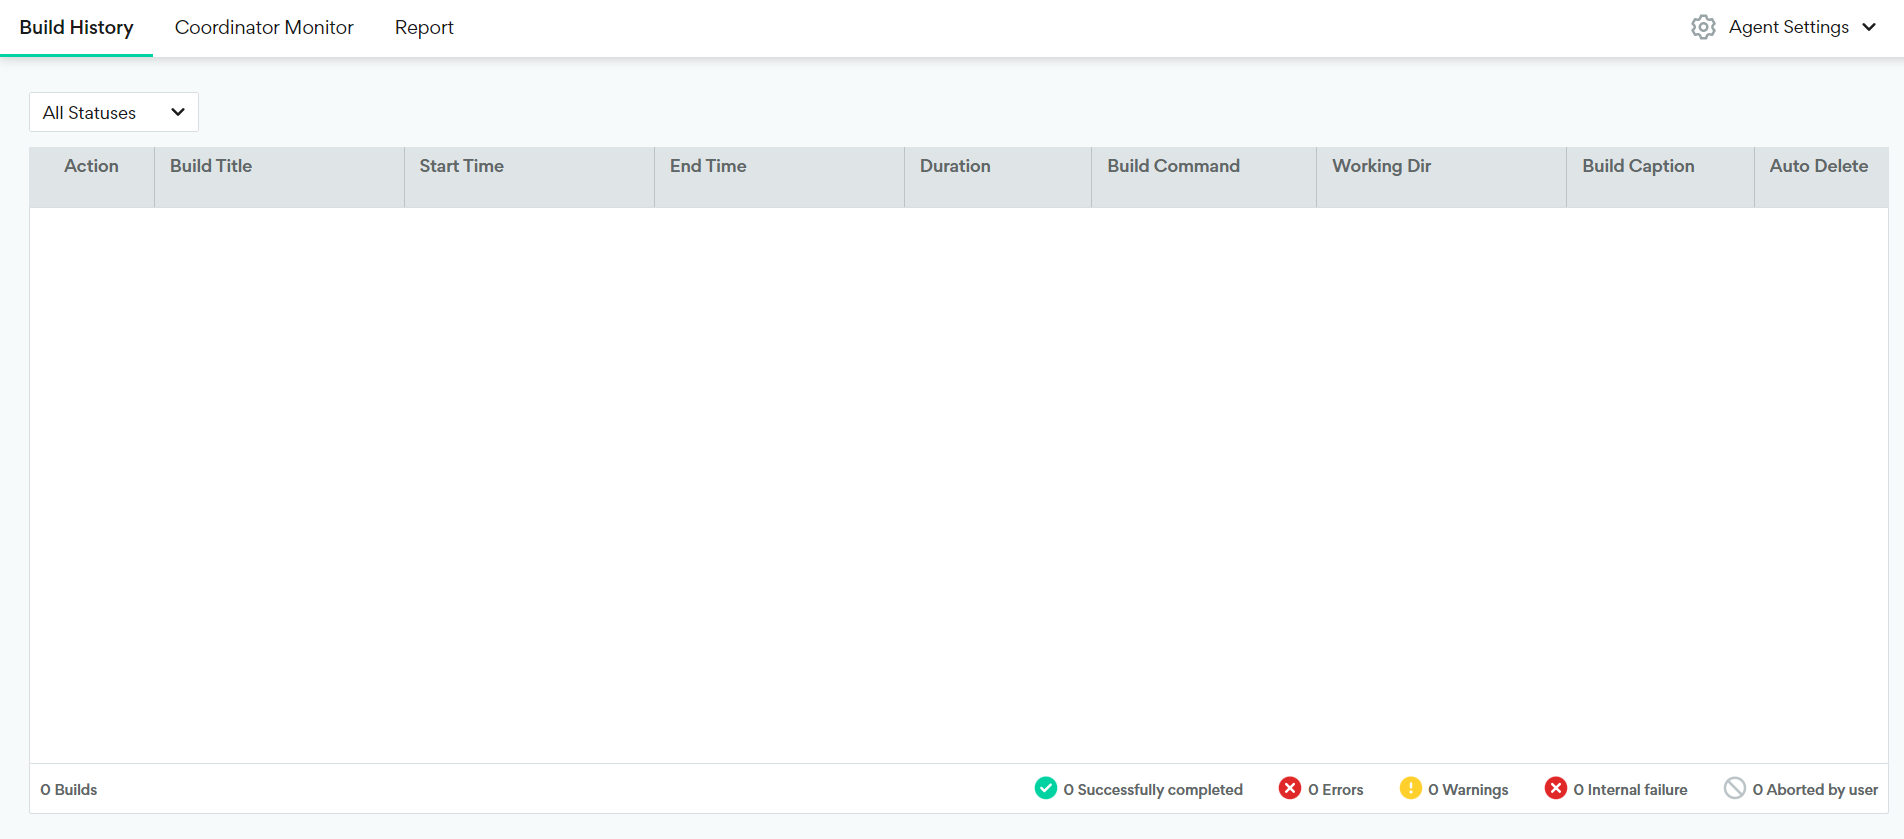
Task: Click the Agent Settings gear icon
Action: (1703, 27)
